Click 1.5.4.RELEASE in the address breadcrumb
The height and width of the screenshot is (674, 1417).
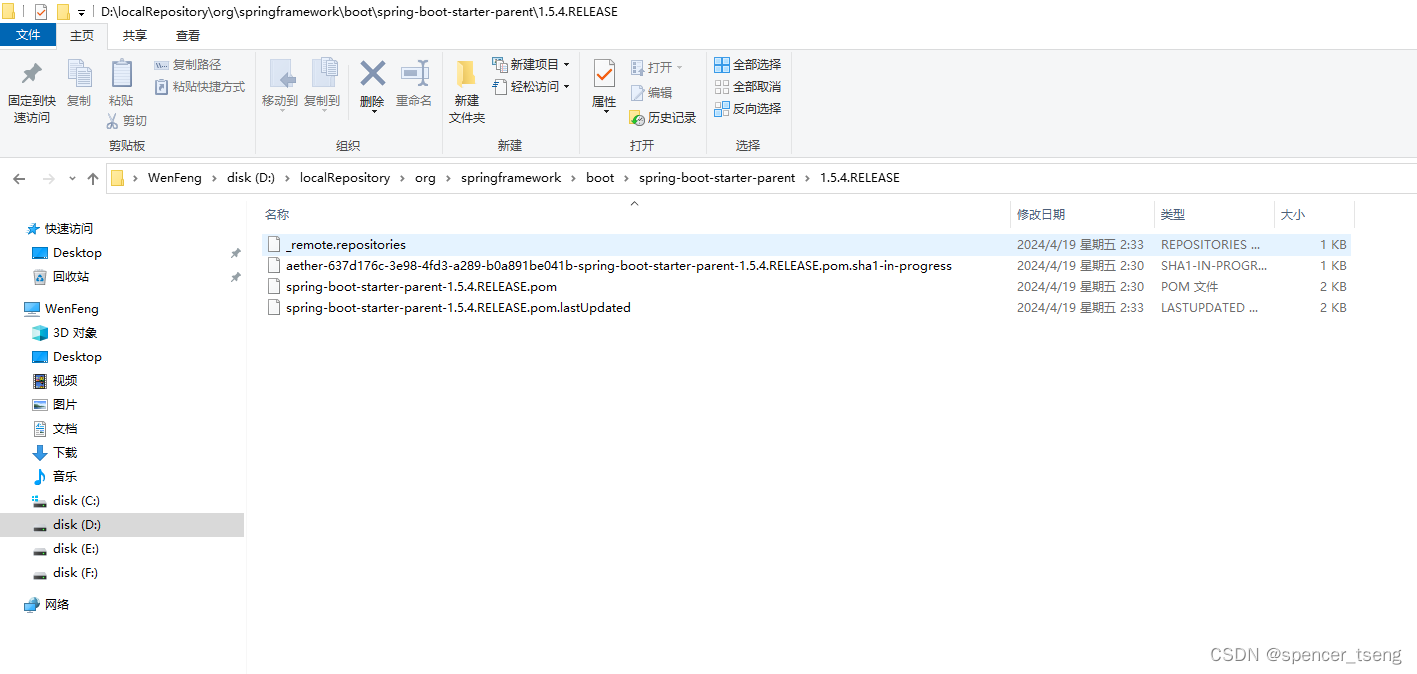click(860, 178)
